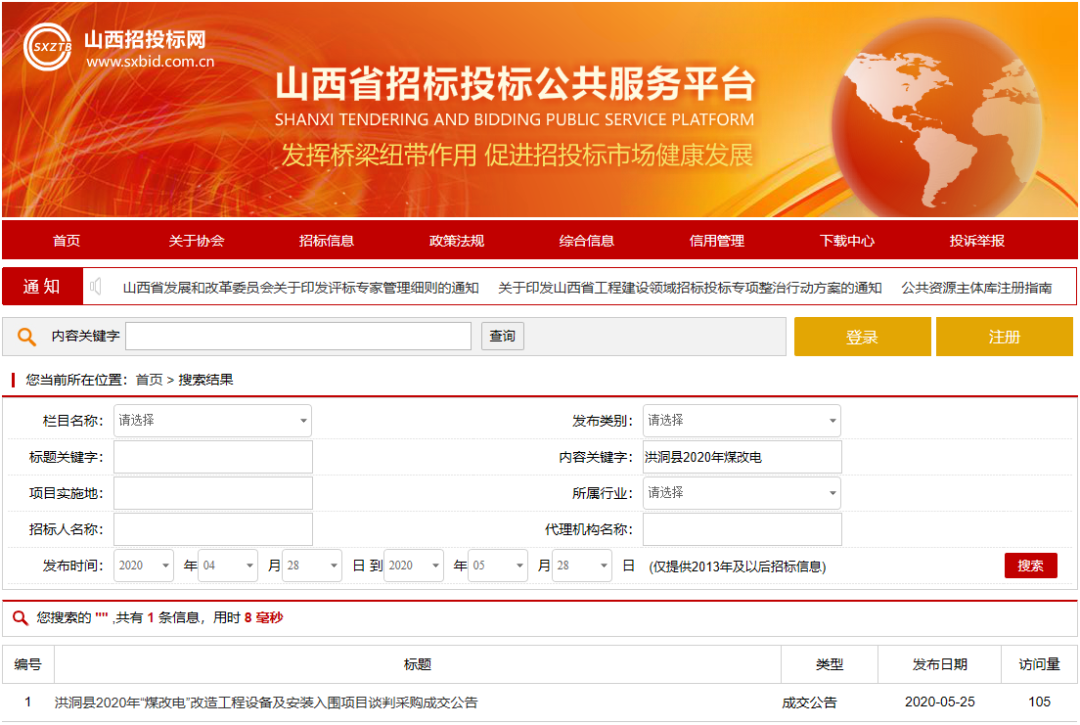The image size is (1080, 725).
Task: Open the end year dropdown showing 2020
Action: (x=413, y=565)
